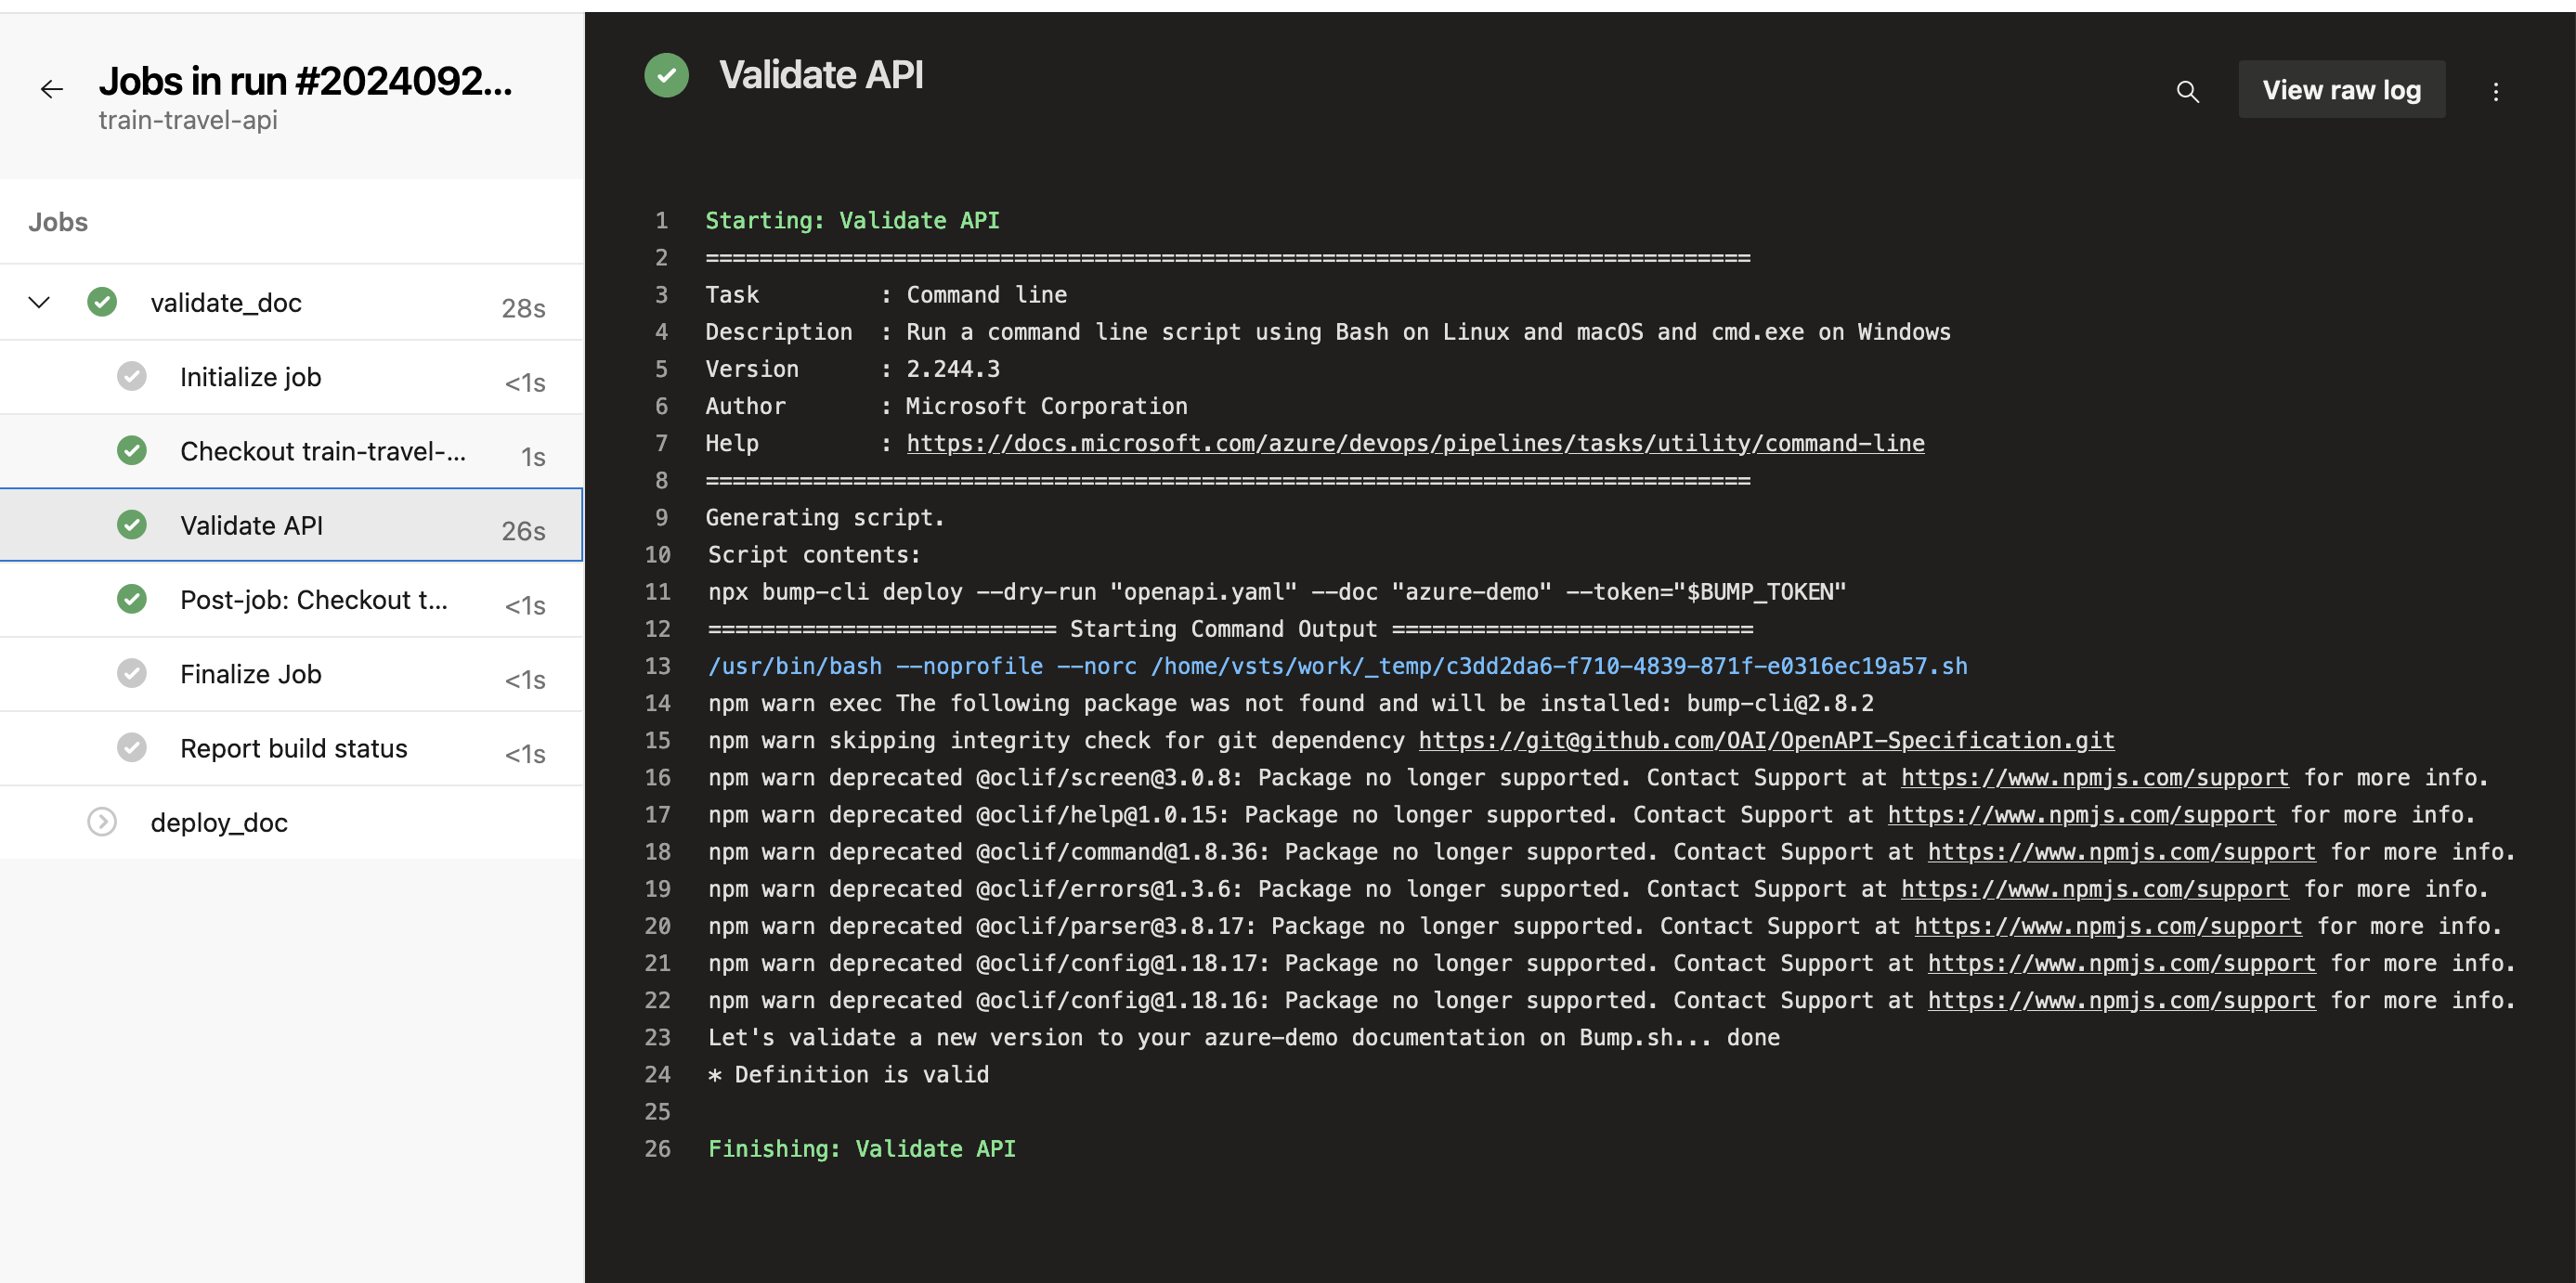This screenshot has width=2576, height=1283.
Task: Click deploy_doc pending status icon
Action: click(102, 822)
